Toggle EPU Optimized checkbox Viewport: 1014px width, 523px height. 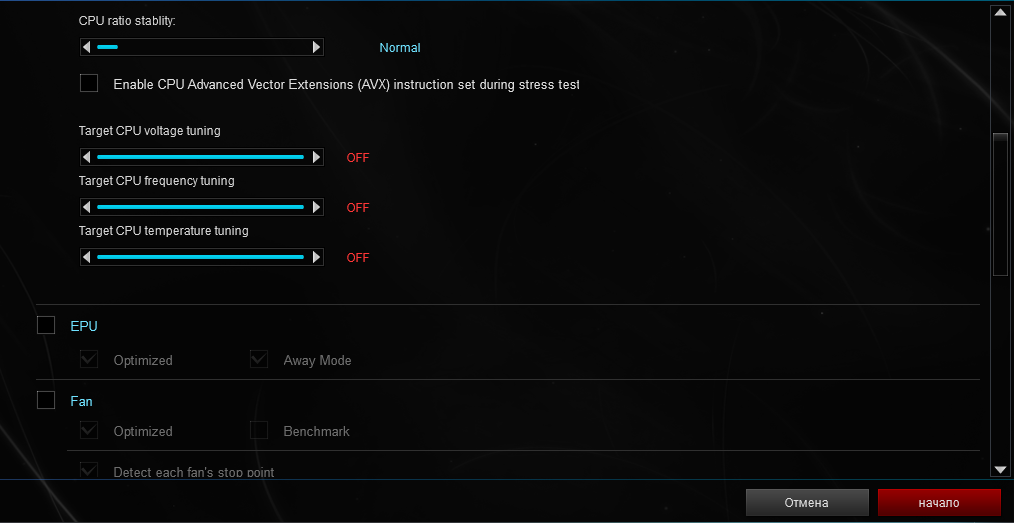point(89,359)
